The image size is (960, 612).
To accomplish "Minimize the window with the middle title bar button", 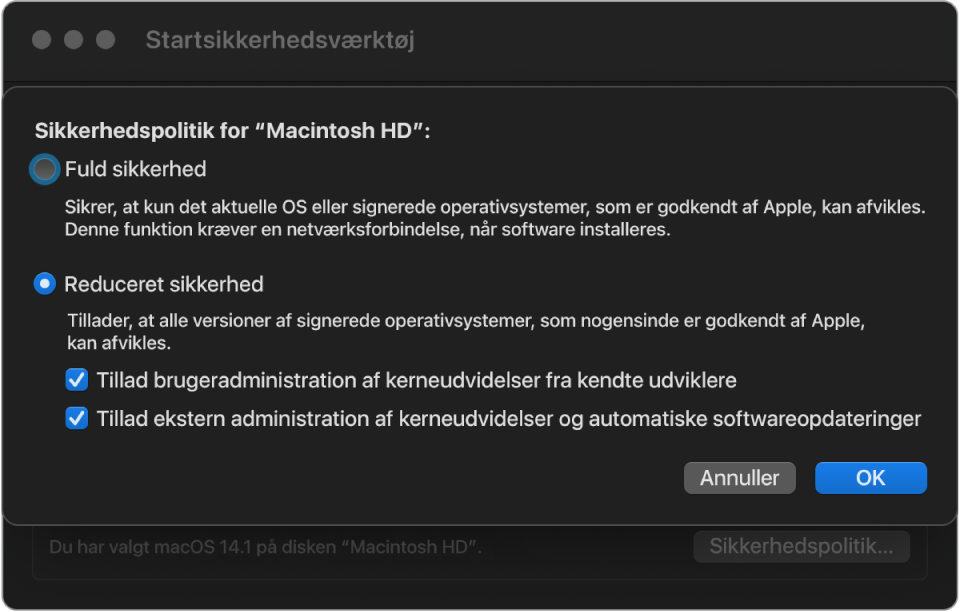I will coord(73,40).
